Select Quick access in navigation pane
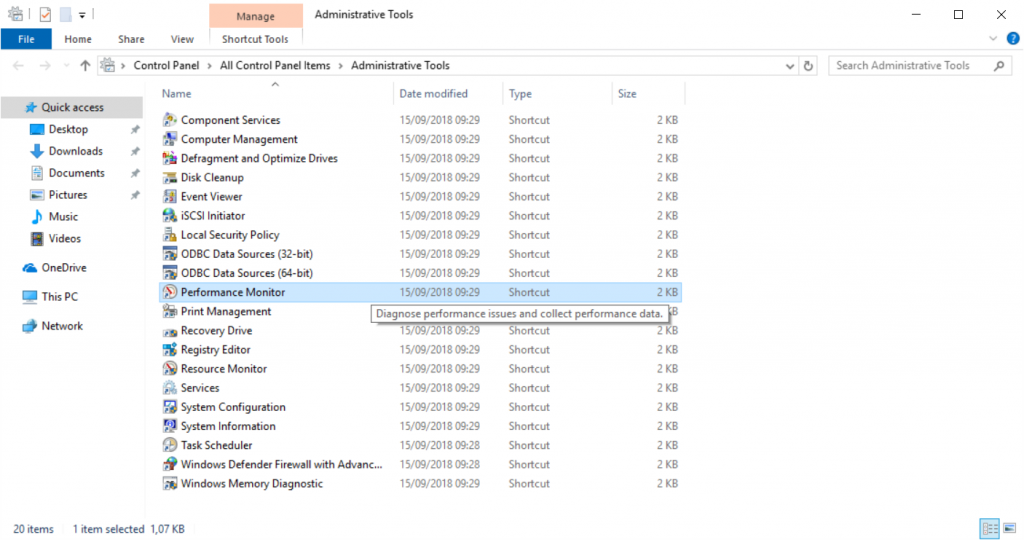 [72, 107]
